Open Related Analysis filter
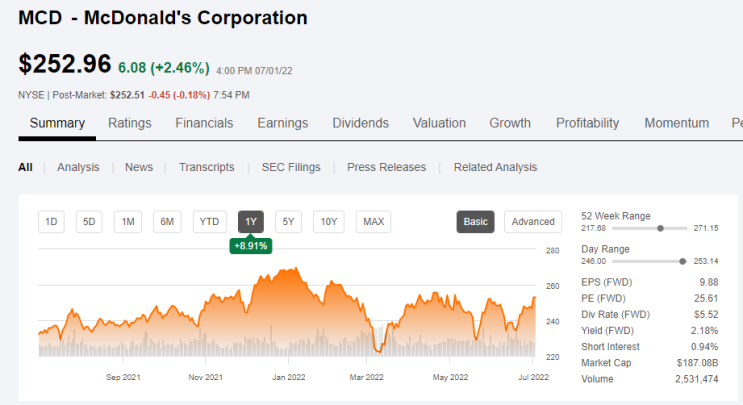 coord(495,167)
